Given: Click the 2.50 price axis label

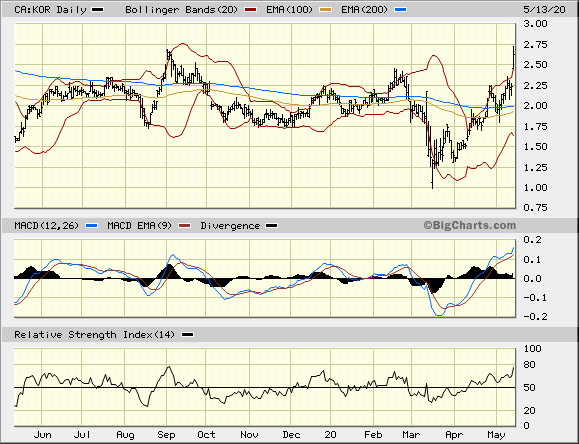Looking at the screenshot, I should pos(535,65).
